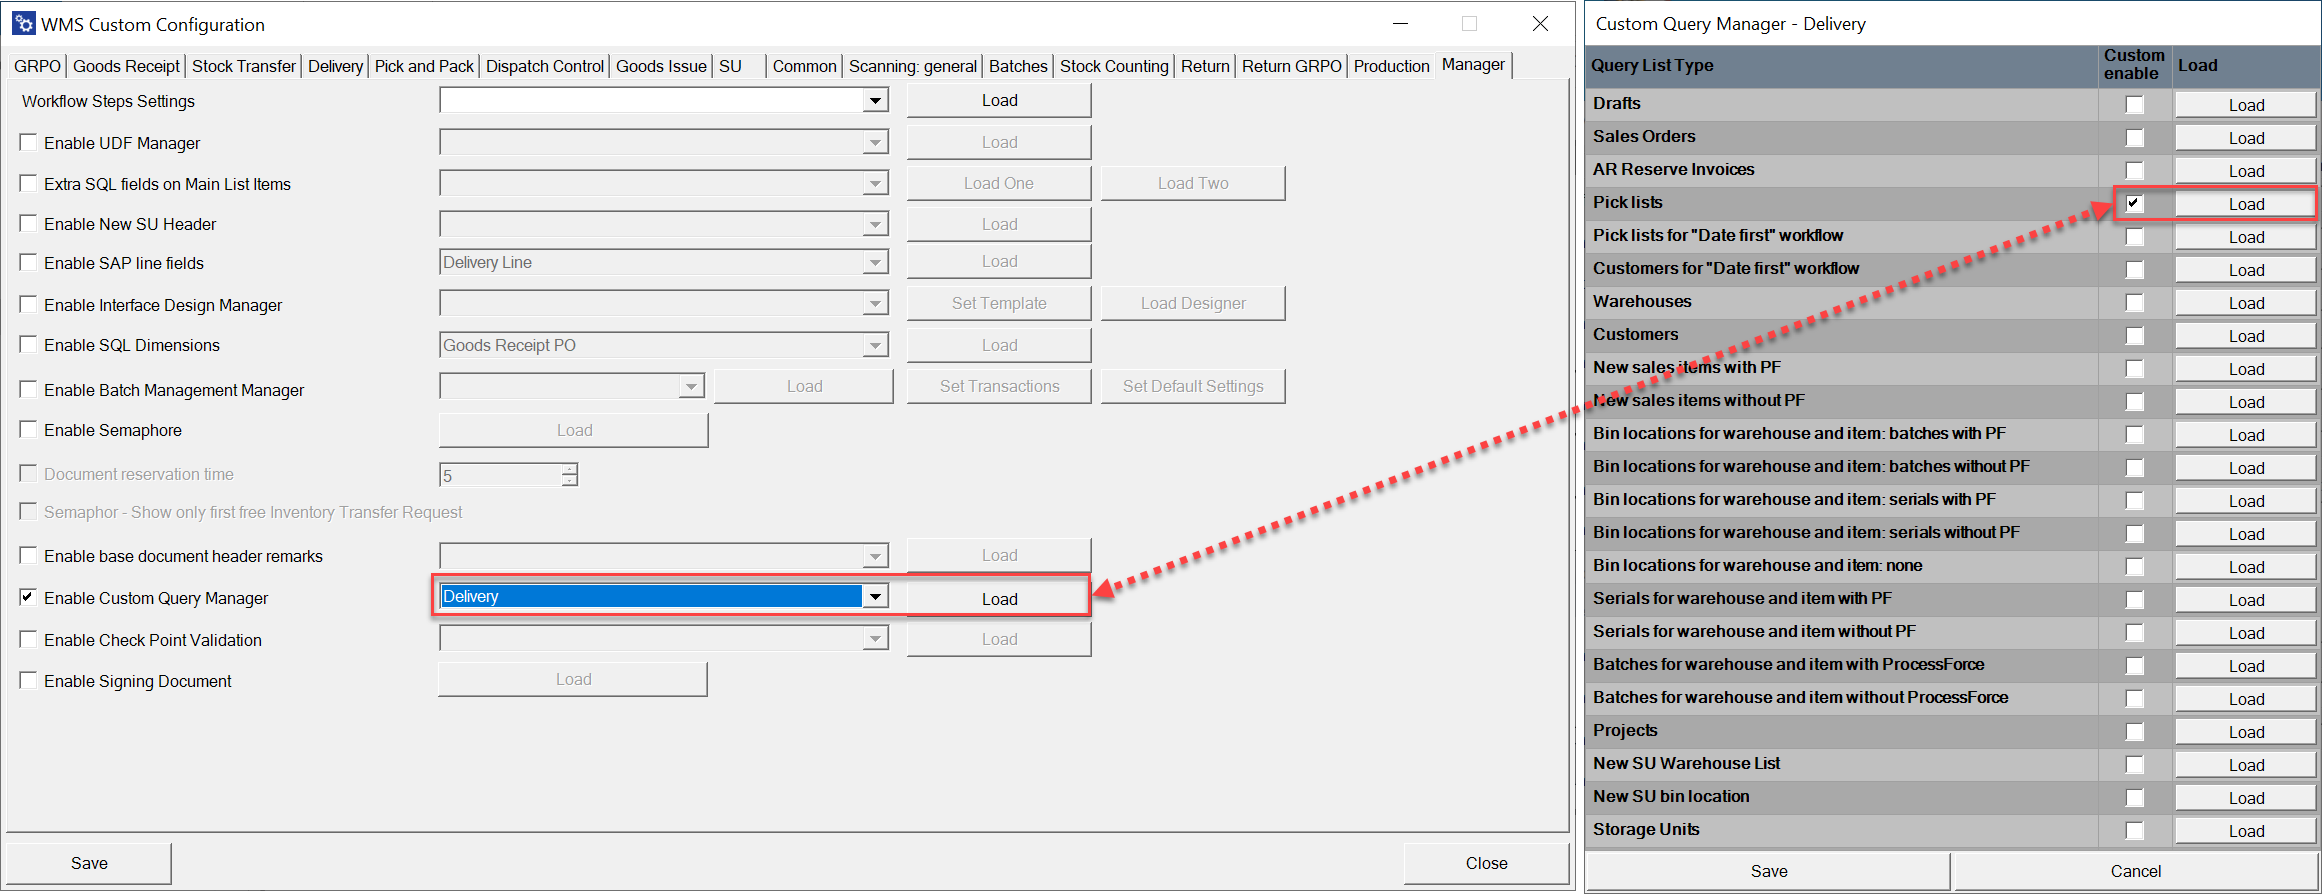Load the Pick lists custom query
This screenshot has height=894, width=2322.
tap(2245, 204)
